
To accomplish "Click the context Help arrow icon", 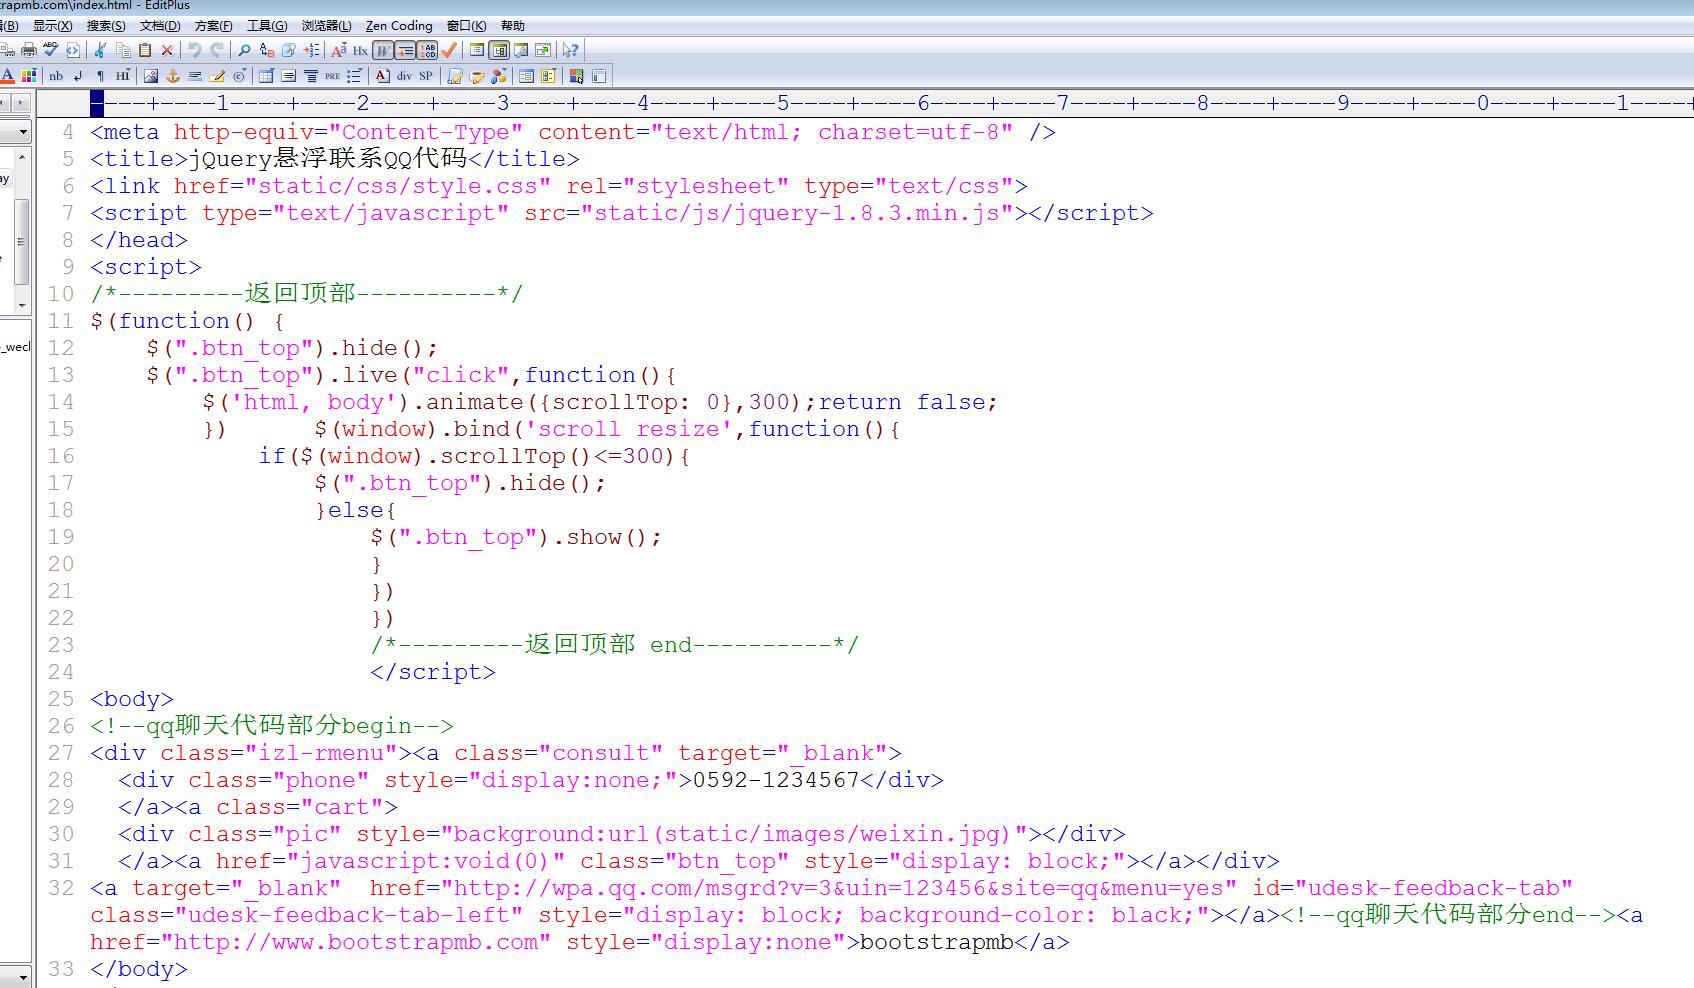I will pyautogui.click(x=570, y=50).
